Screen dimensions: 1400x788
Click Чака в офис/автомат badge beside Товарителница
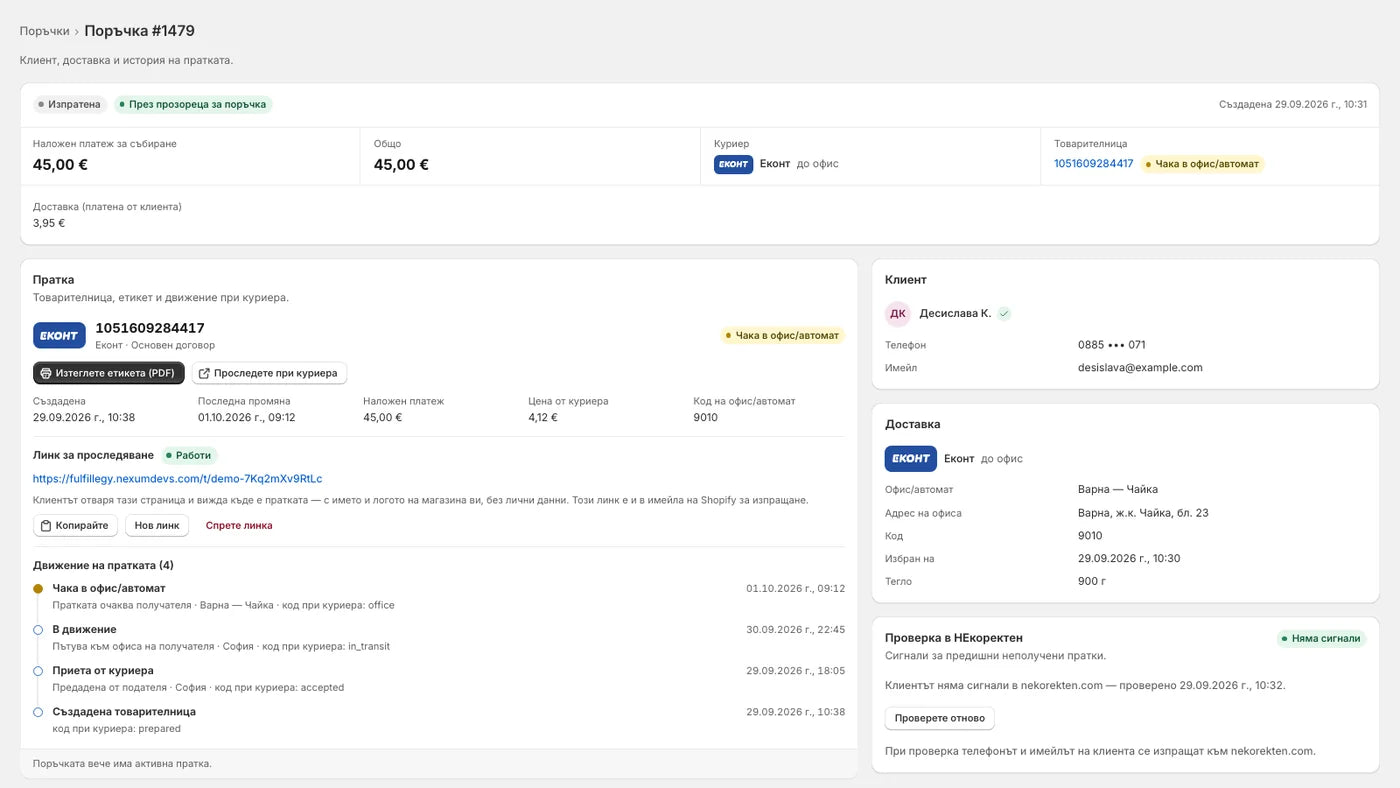coord(1202,164)
